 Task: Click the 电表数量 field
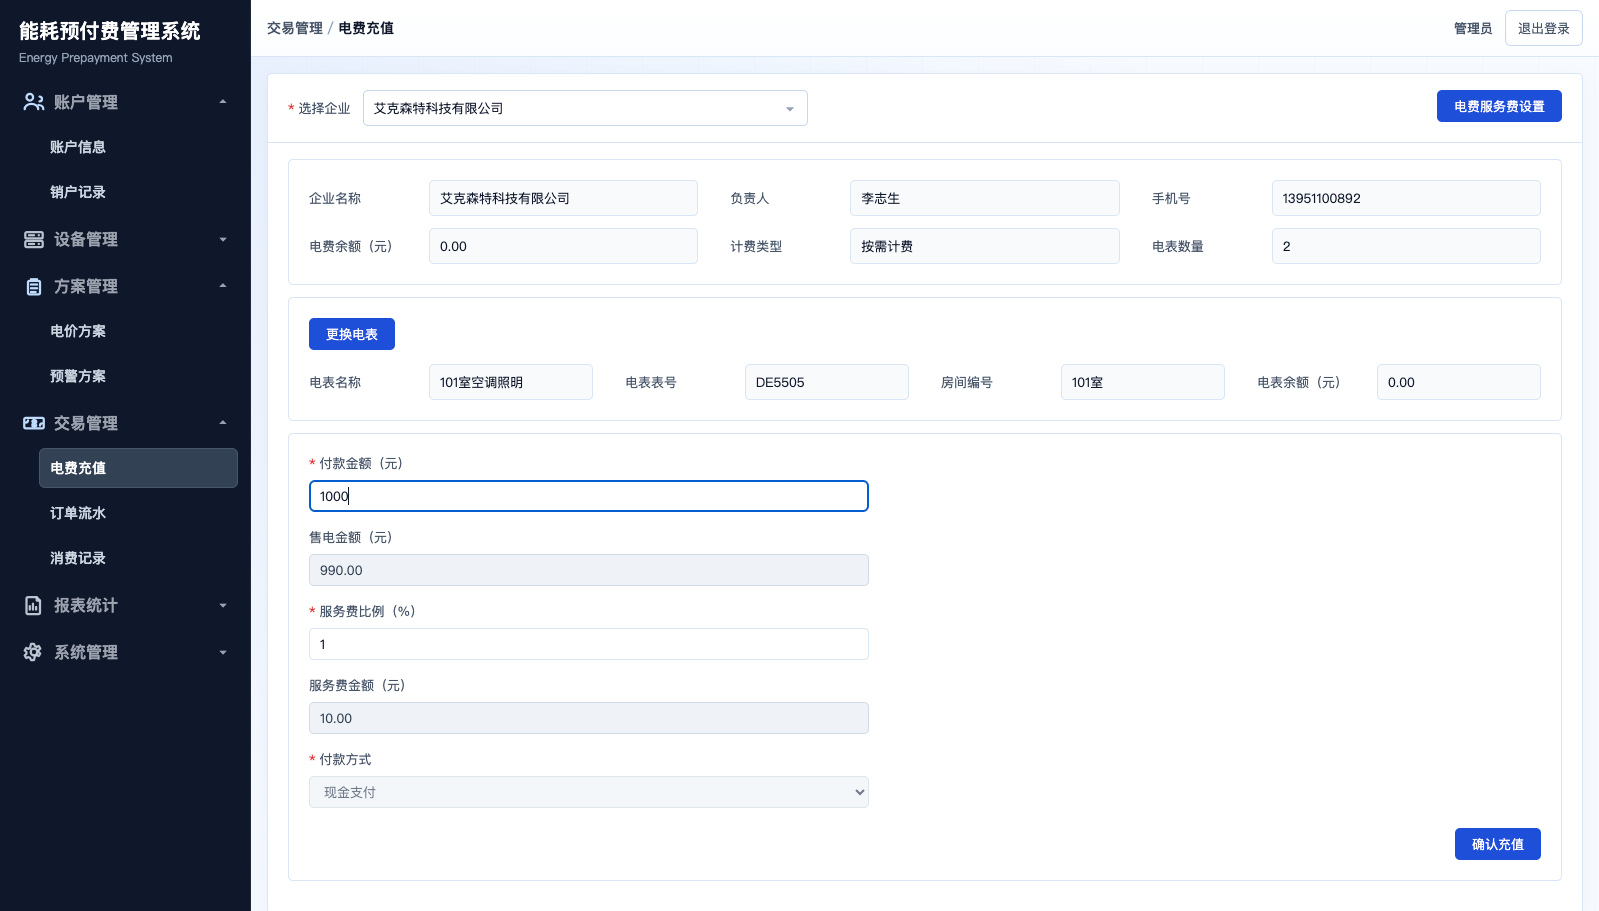pos(1406,246)
